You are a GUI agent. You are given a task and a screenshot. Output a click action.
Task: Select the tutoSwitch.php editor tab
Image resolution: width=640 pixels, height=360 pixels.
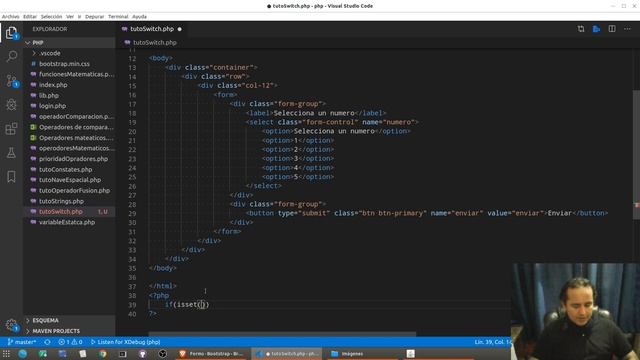(x=152, y=29)
